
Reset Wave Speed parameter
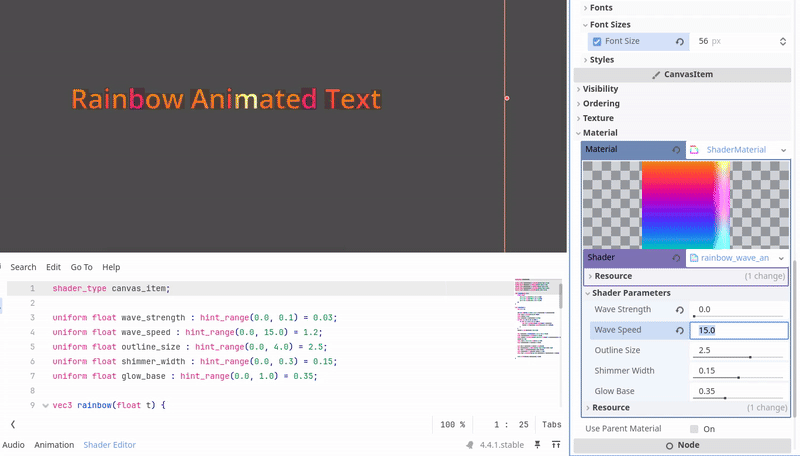[680, 331]
